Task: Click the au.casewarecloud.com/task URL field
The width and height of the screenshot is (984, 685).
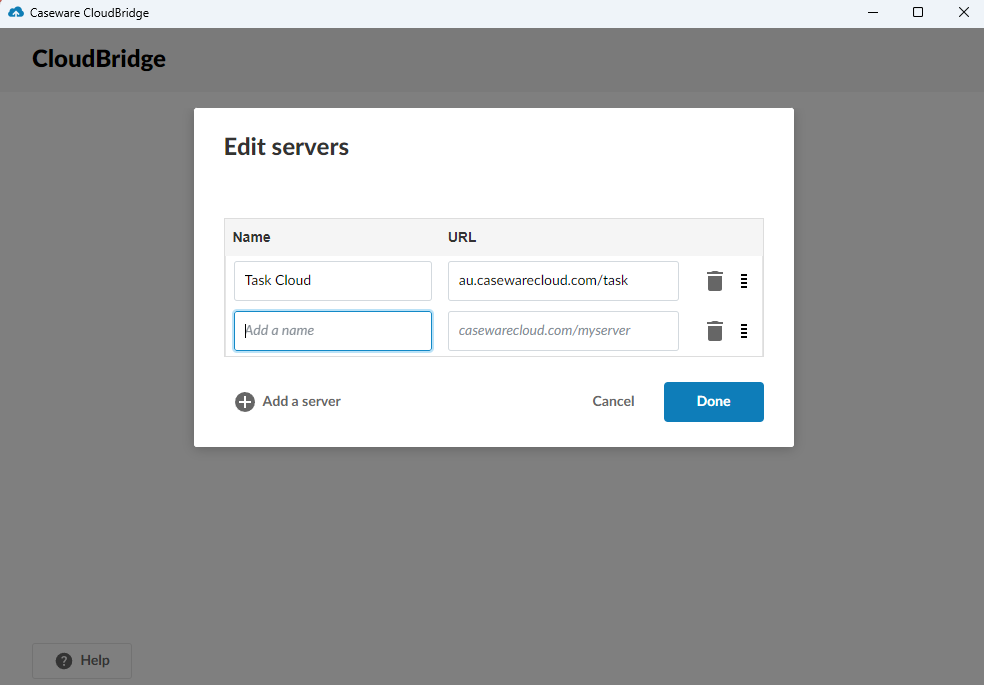Action: [563, 281]
